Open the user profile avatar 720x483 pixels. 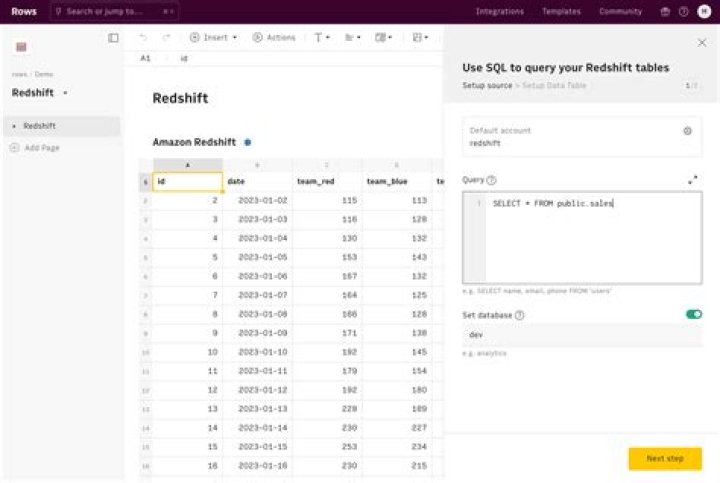[x=704, y=12]
